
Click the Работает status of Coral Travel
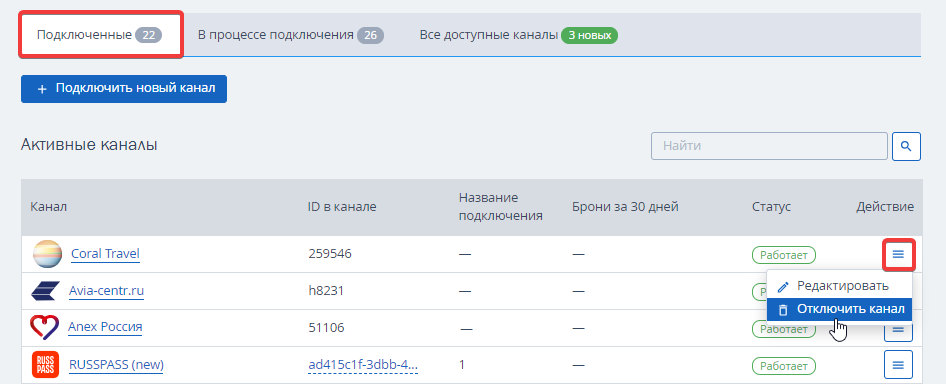784,254
